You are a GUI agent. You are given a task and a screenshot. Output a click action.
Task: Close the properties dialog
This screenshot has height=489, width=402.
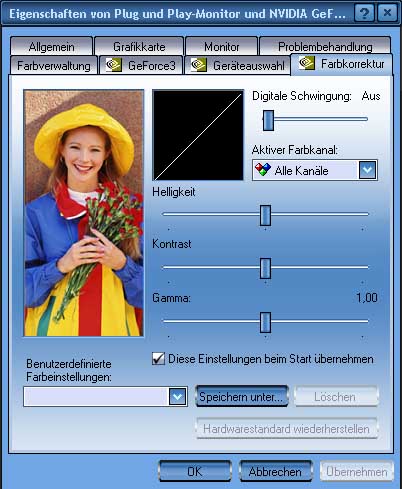click(x=388, y=14)
